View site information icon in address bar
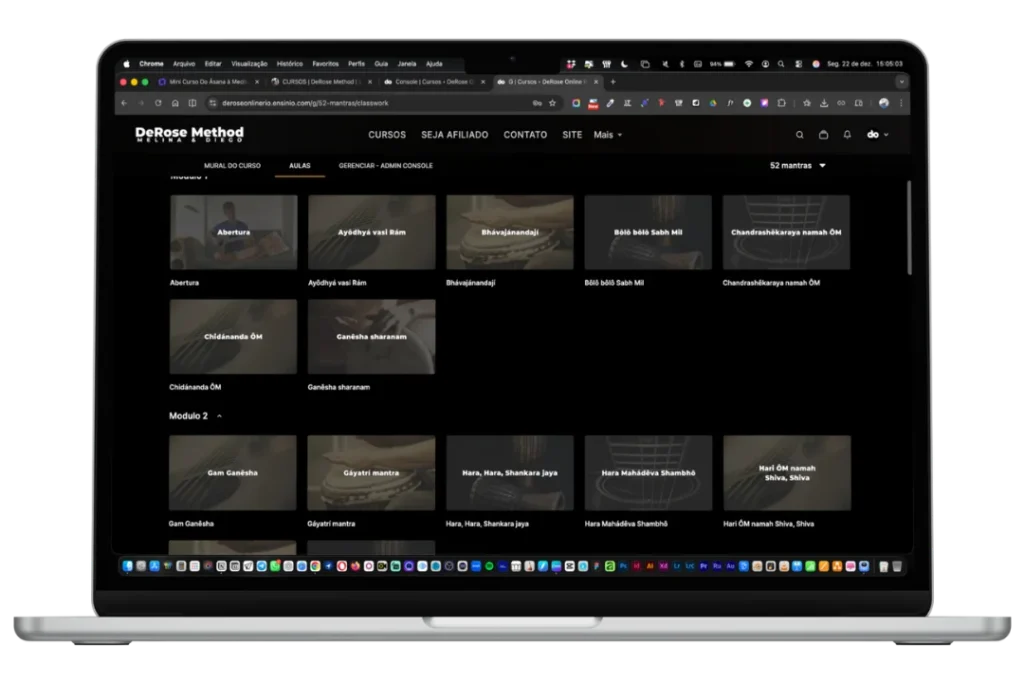Image resolution: width=1024 pixels, height=683 pixels. pos(212,103)
